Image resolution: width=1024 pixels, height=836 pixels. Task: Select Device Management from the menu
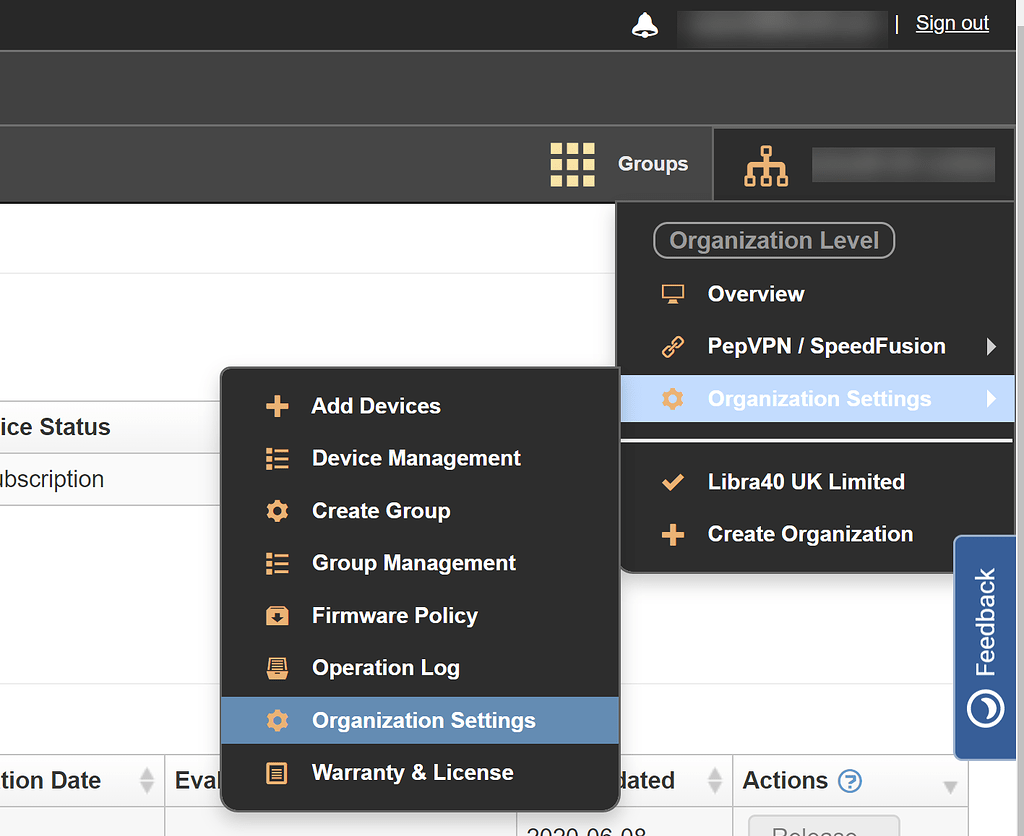pyautogui.click(x=416, y=458)
